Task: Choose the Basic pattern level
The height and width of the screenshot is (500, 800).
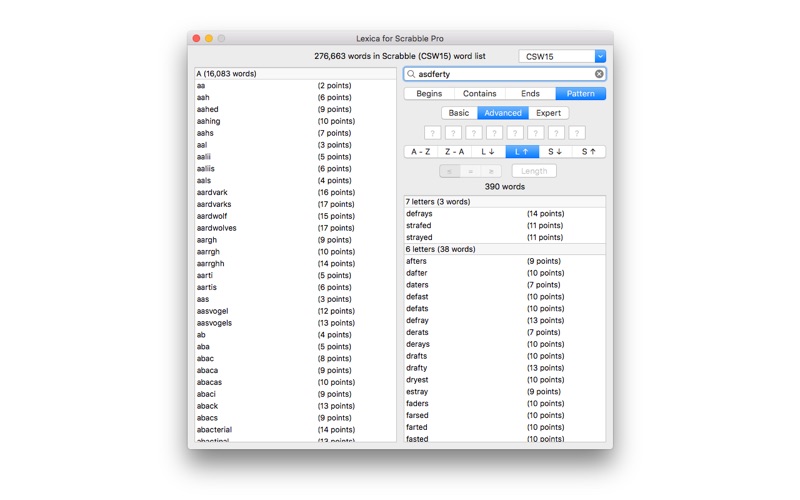Action: click(459, 113)
